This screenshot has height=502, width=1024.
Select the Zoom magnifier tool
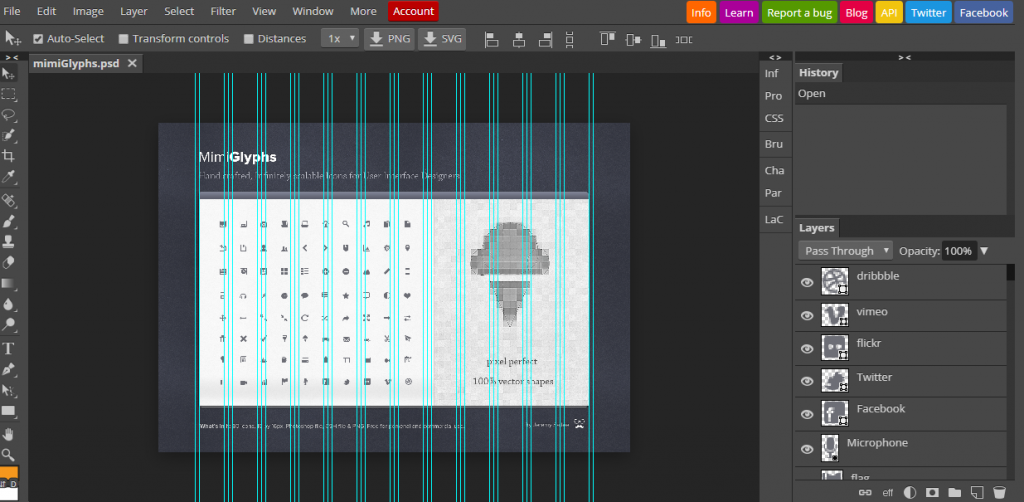coord(8,455)
